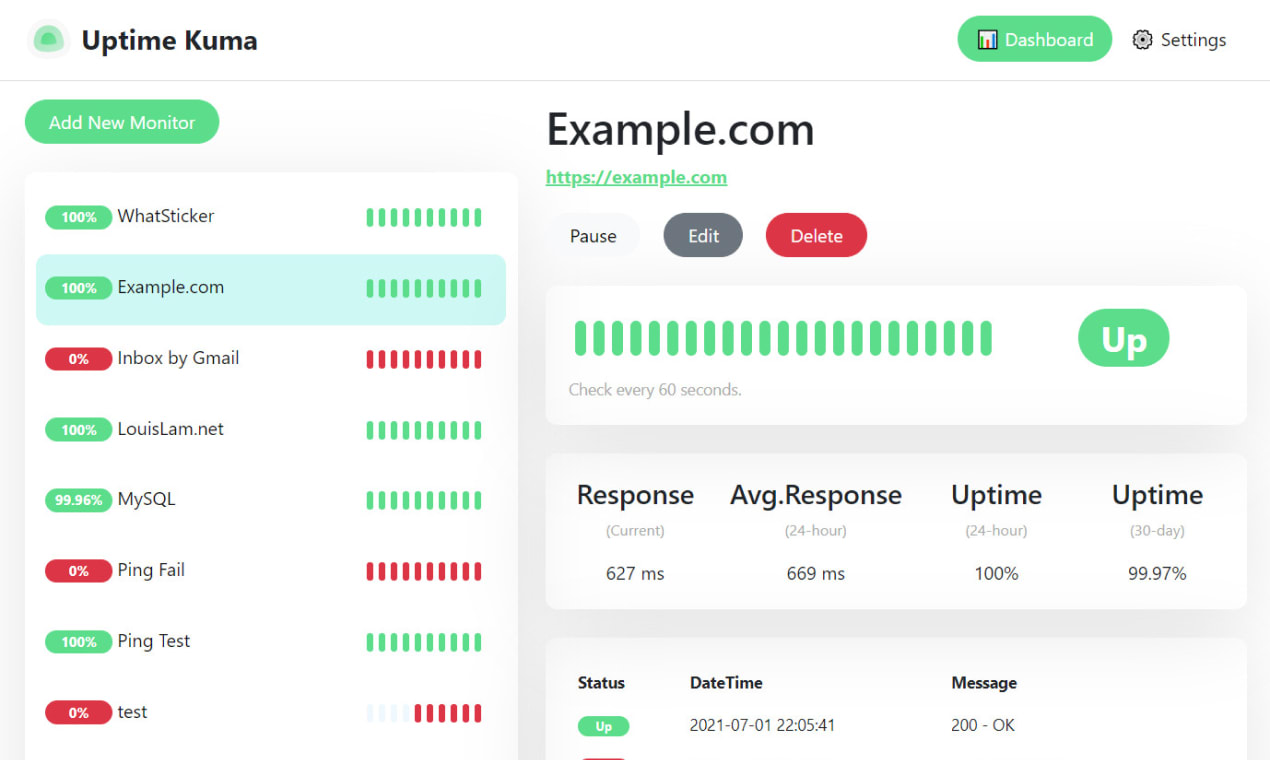Click the 627 ms current response value

click(635, 574)
